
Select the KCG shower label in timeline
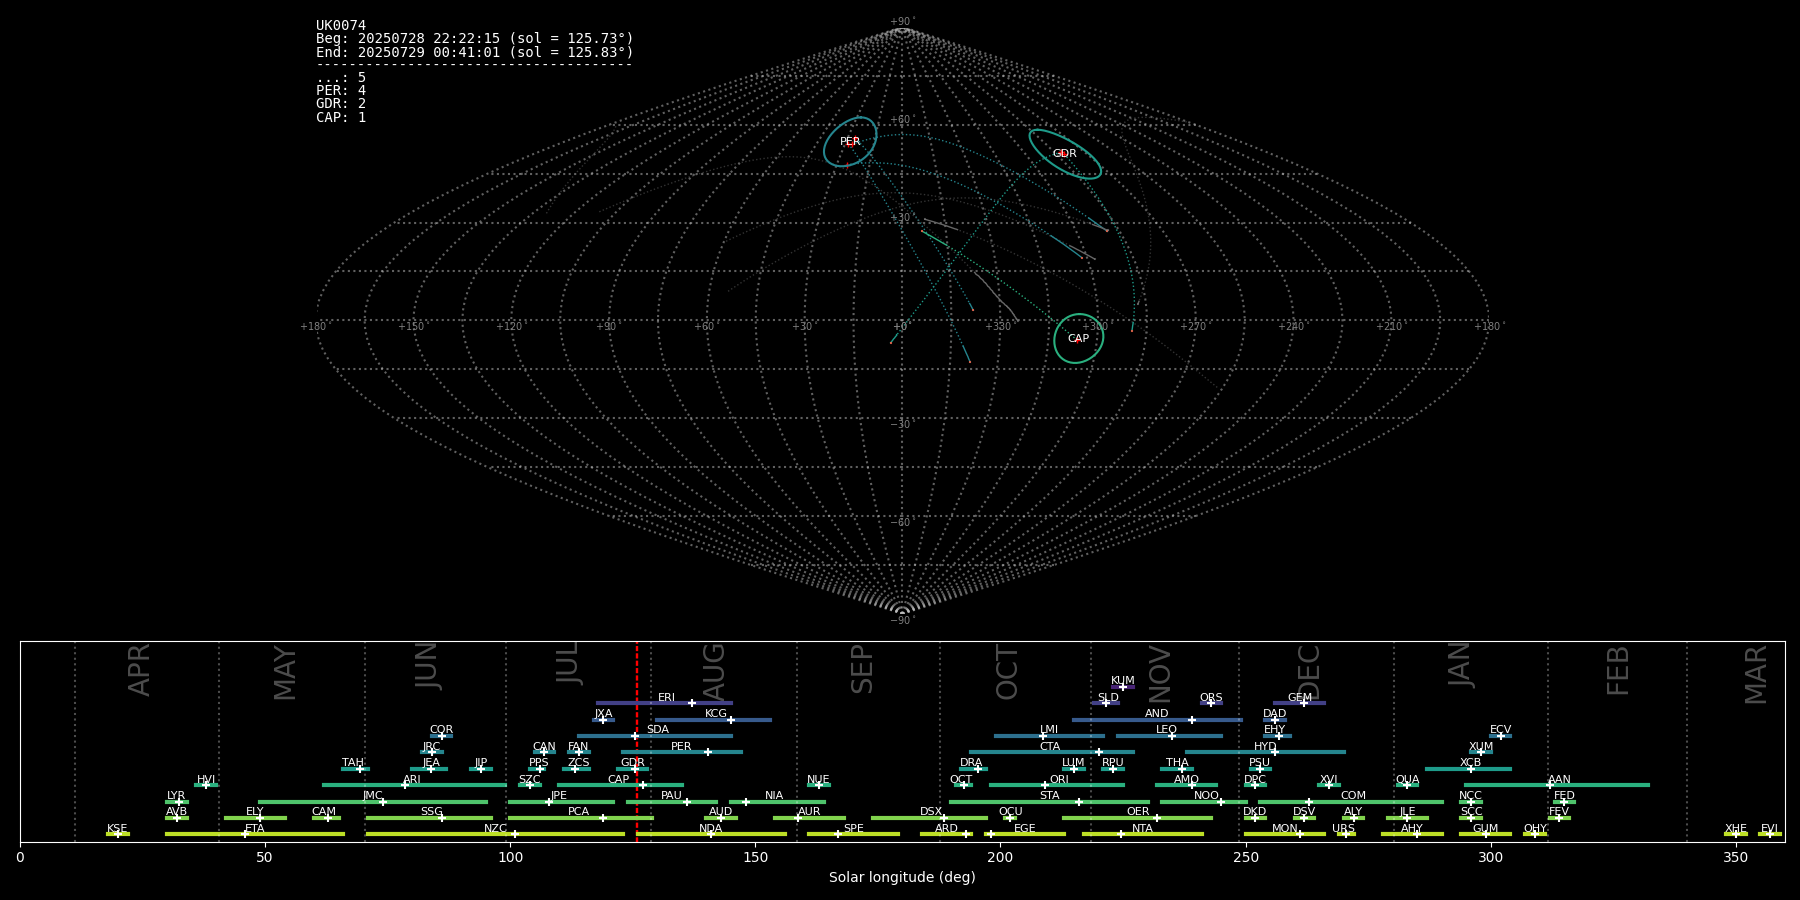pyautogui.click(x=716, y=714)
